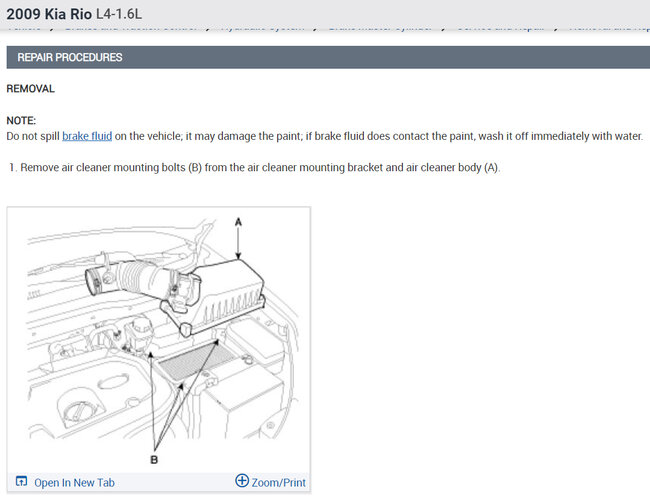
Task: Click the REMOVAL heading text
Action: [30, 89]
